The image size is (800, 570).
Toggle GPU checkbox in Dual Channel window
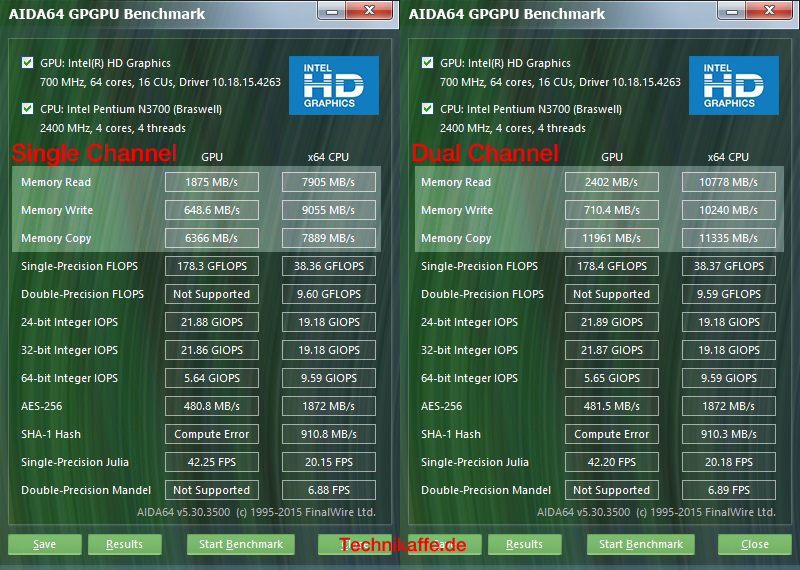(x=428, y=63)
